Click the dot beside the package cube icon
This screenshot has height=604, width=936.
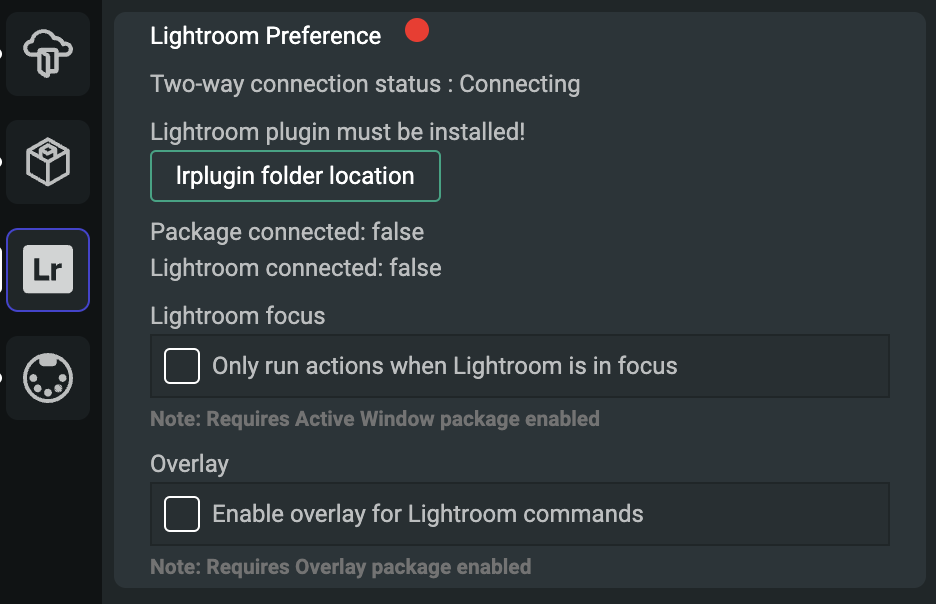2,162
